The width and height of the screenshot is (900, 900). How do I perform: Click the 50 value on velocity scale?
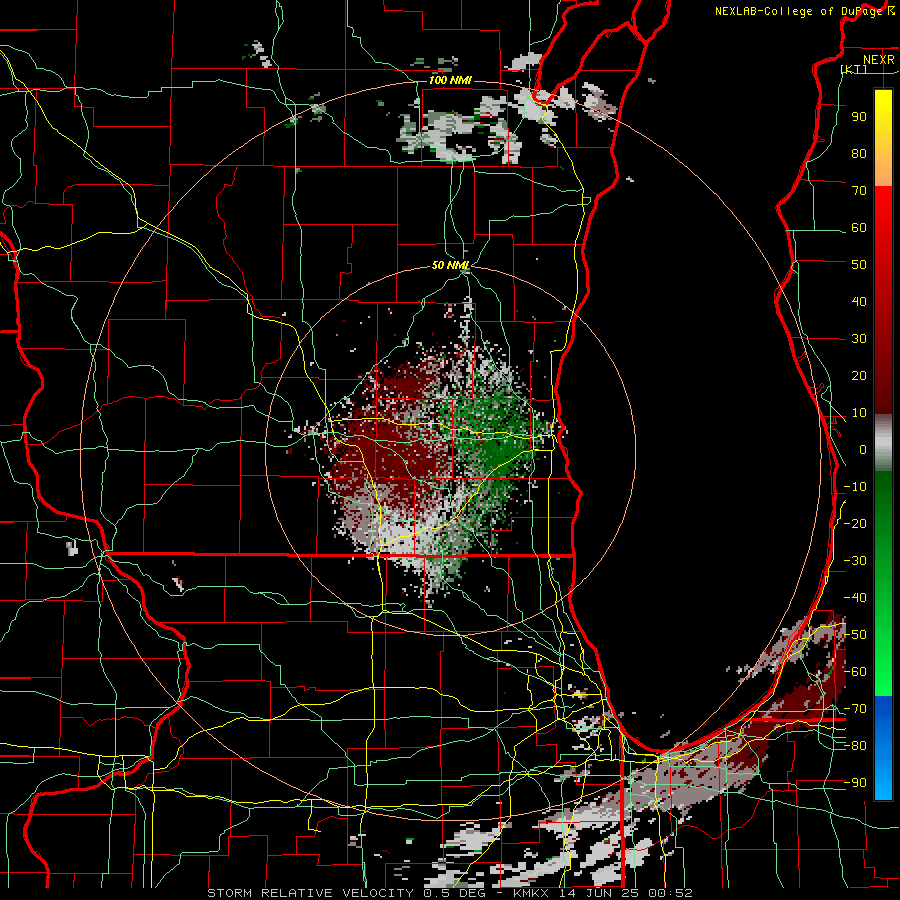coord(859,265)
